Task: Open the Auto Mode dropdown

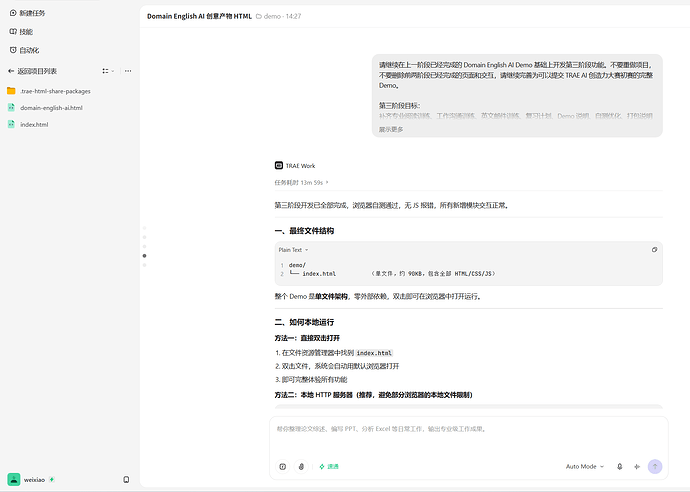Action: (585, 466)
